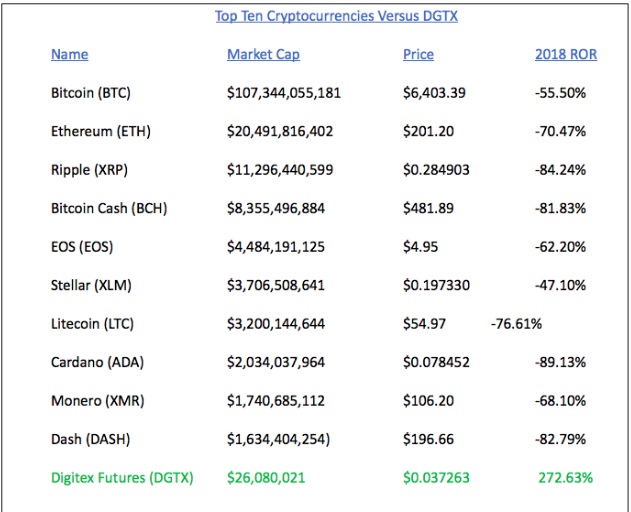Screen dimensions: 631x512
Task: Select the -81.83% ROR value
Action: [560, 209]
